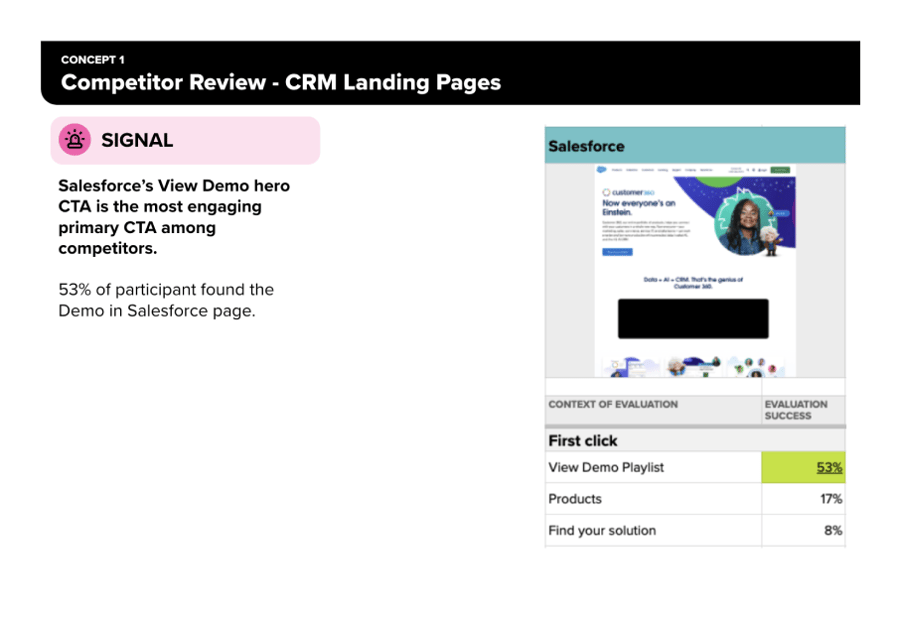Click the CONCEPT 1 label
This screenshot has height=619, width=900.
pyautogui.click(x=92, y=60)
